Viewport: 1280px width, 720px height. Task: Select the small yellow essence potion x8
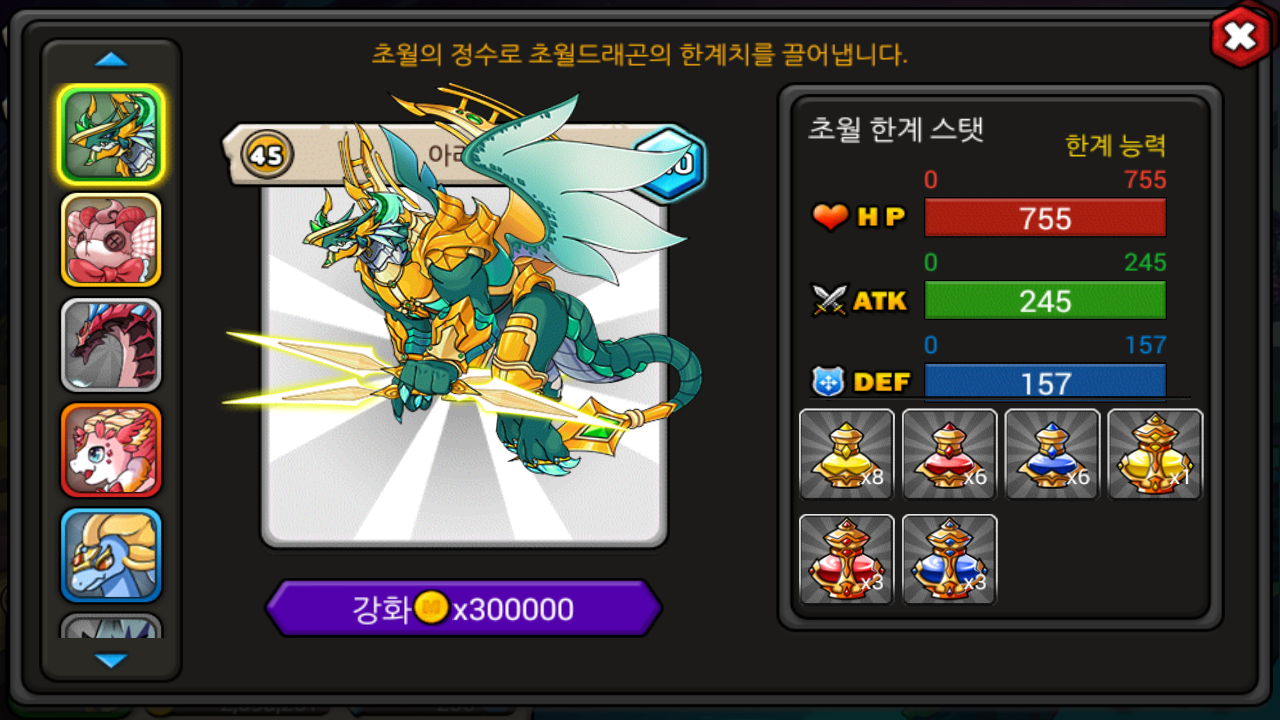coord(847,454)
